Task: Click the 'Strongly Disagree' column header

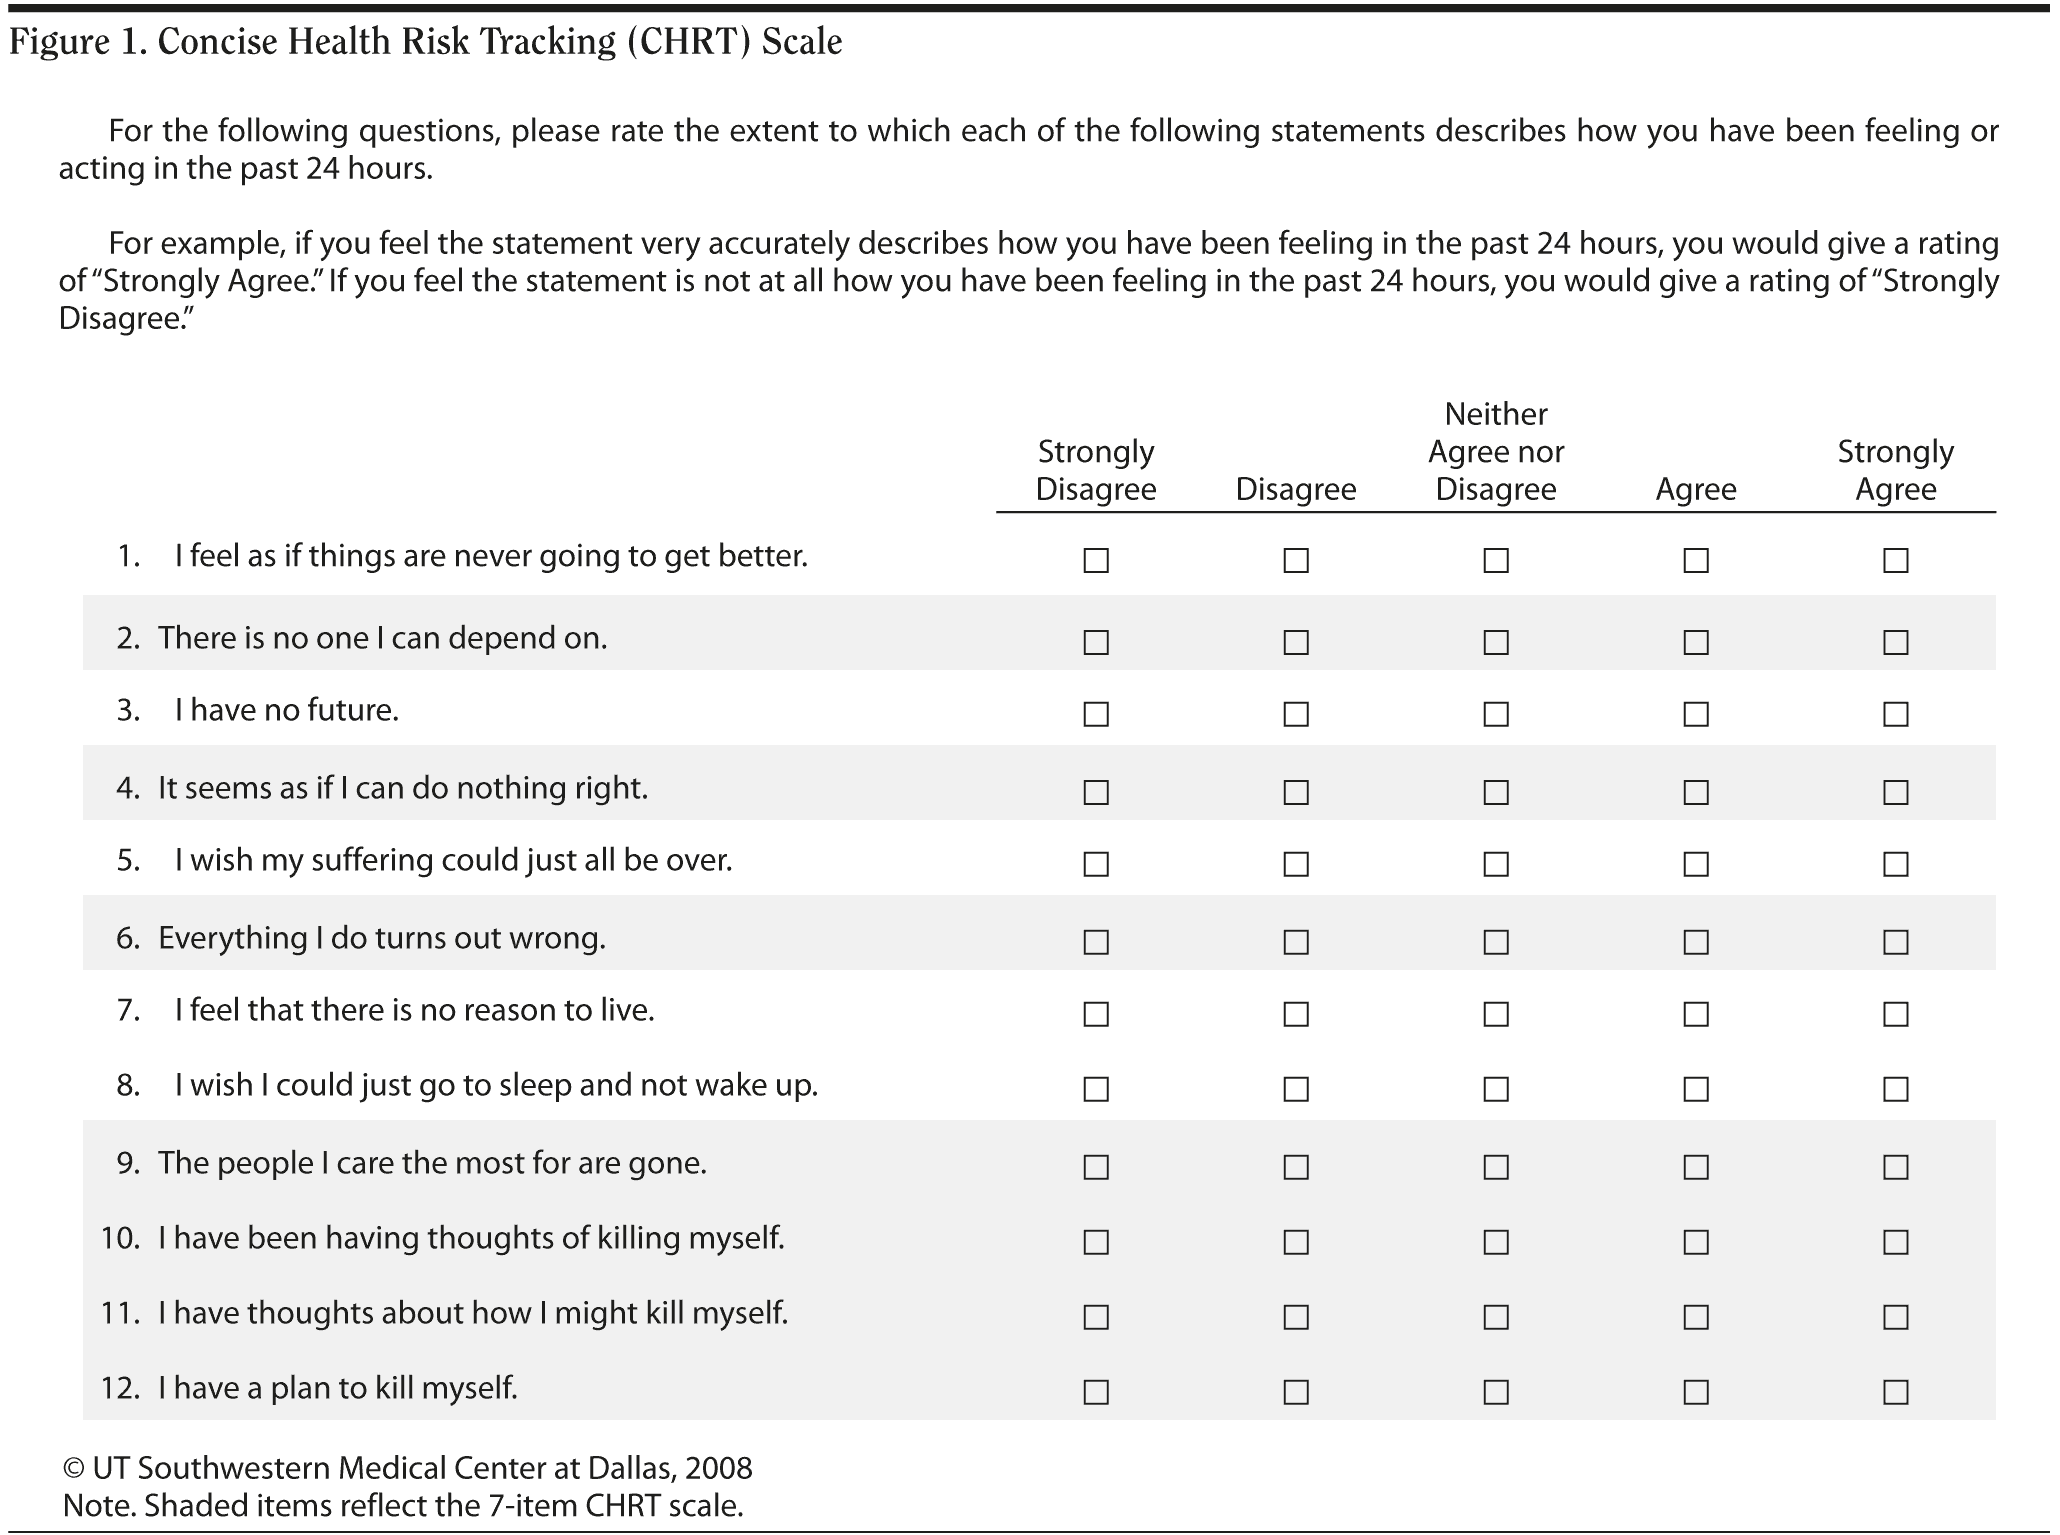Action: point(1096,470)
